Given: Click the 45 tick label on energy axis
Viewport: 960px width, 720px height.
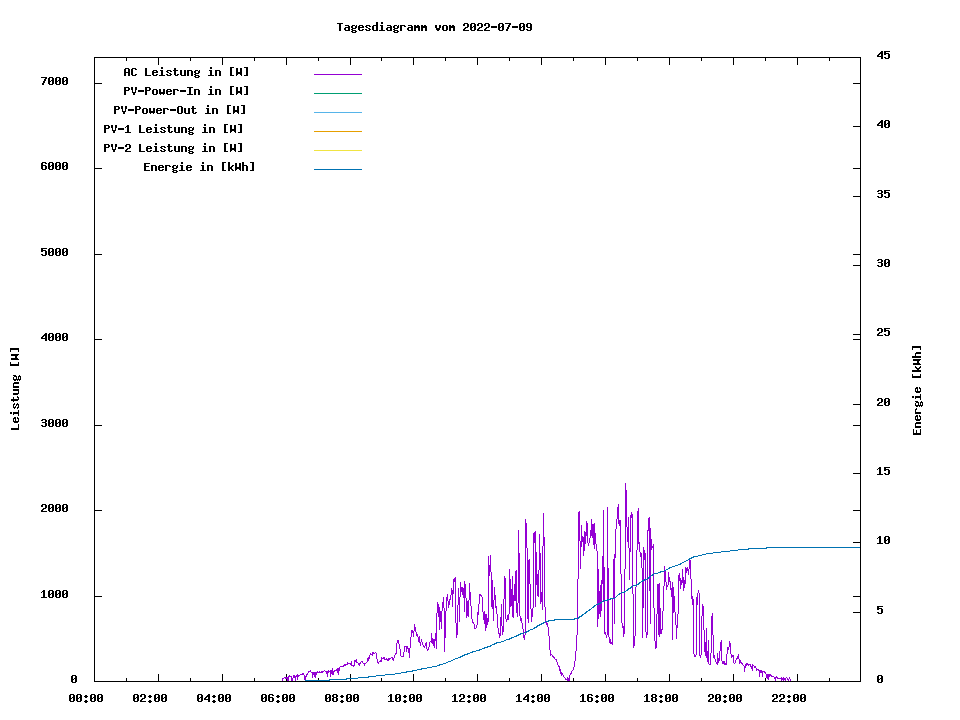Looking at the screenshot, I should click(884, 55).
